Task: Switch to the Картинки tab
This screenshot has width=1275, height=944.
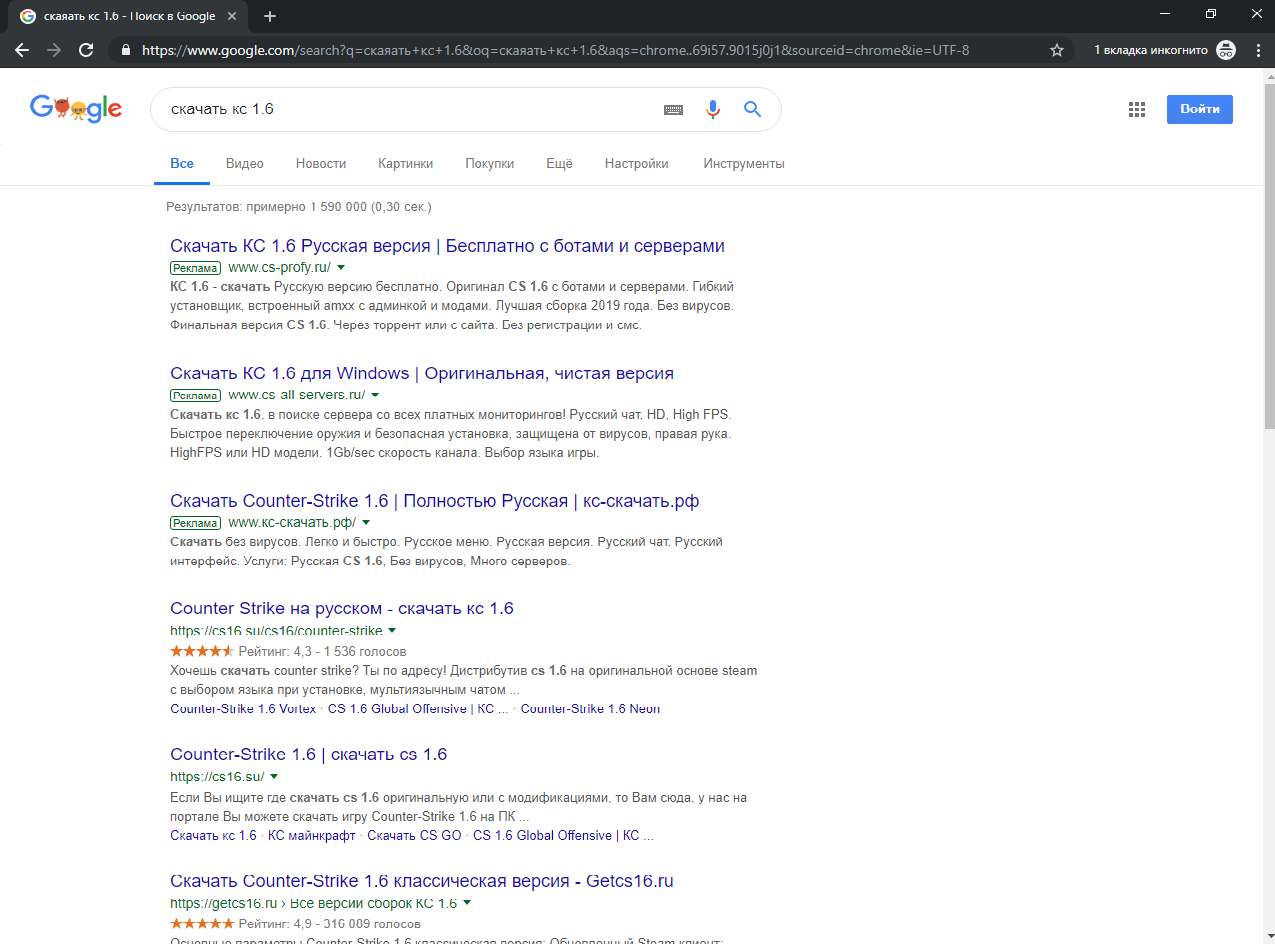Action: pyautogui.click(x=406, y=164)
